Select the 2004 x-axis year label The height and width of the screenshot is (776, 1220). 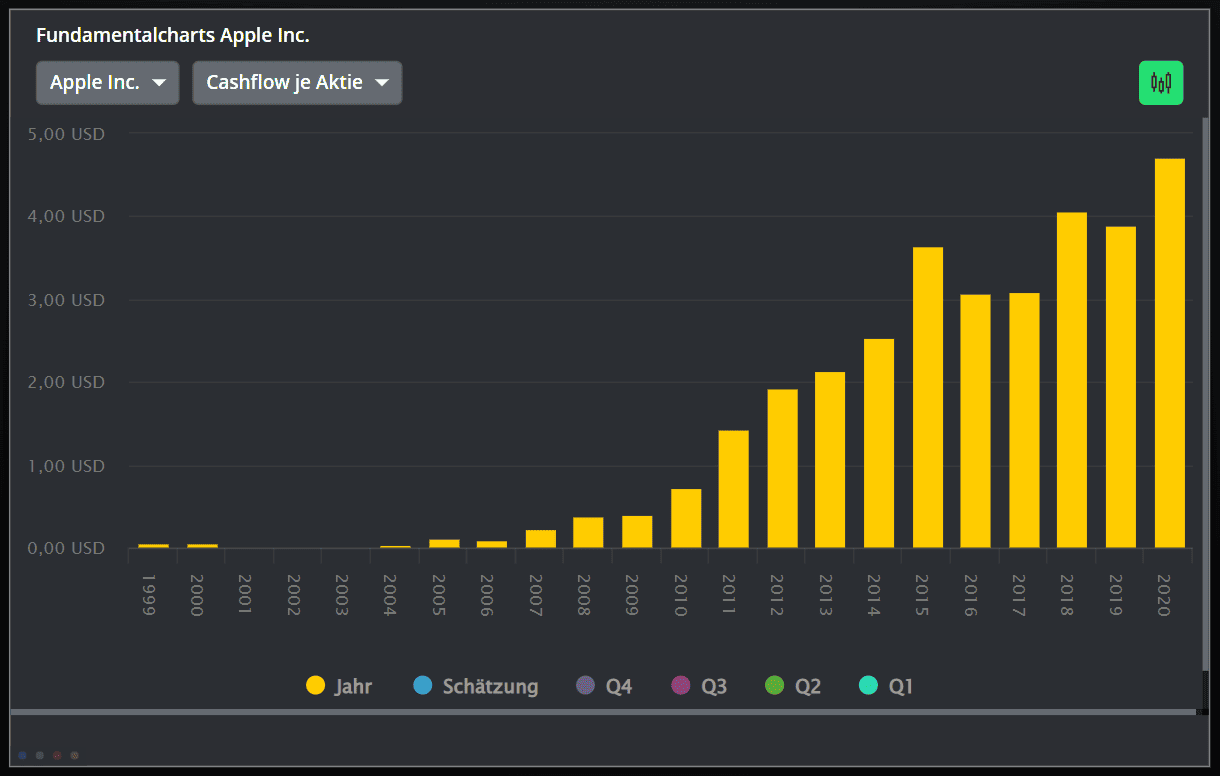391,594
